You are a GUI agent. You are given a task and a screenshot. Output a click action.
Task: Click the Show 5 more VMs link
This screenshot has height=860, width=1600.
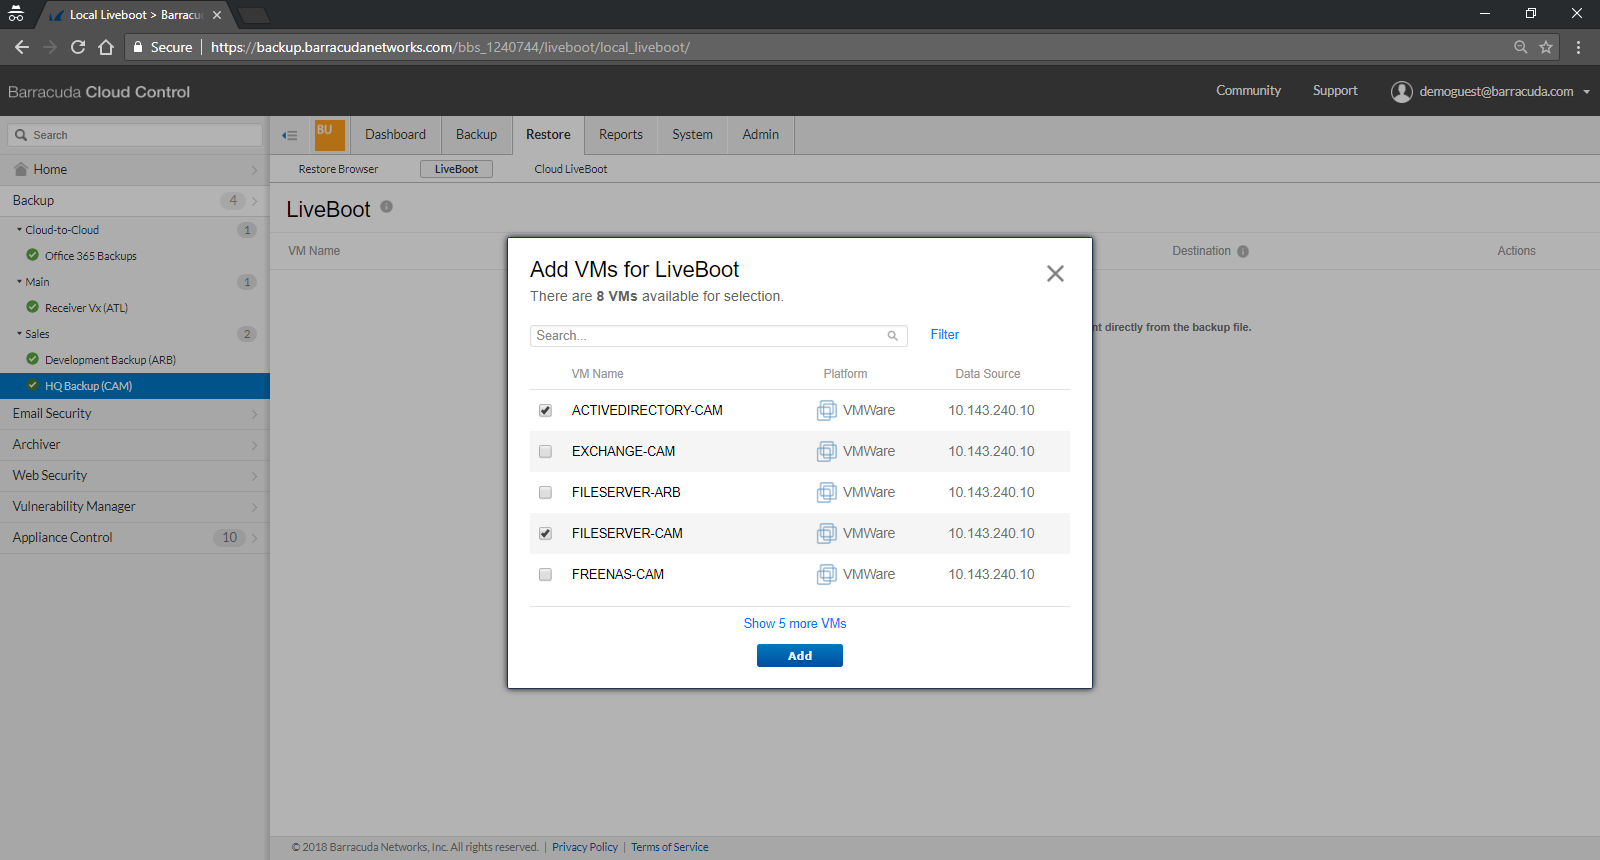[x=794, y=624]
